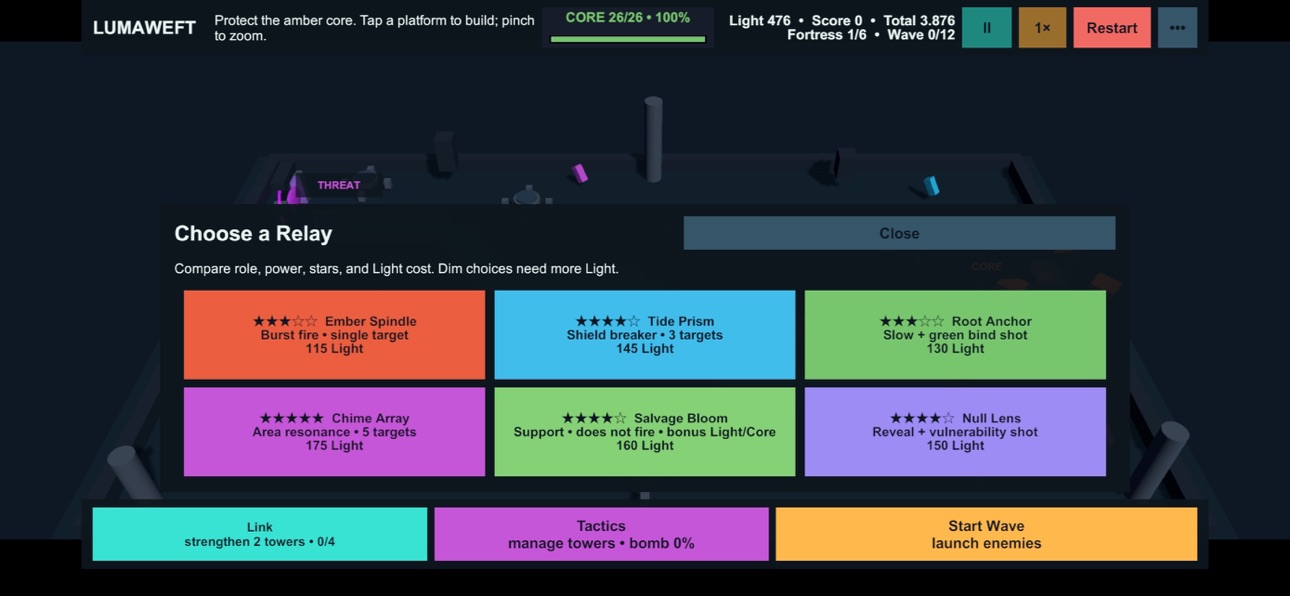Image resolution: width=1290 pixels, height=596 pixels.
Task: Click the cyan block on the map
Action: click(931, 185)
